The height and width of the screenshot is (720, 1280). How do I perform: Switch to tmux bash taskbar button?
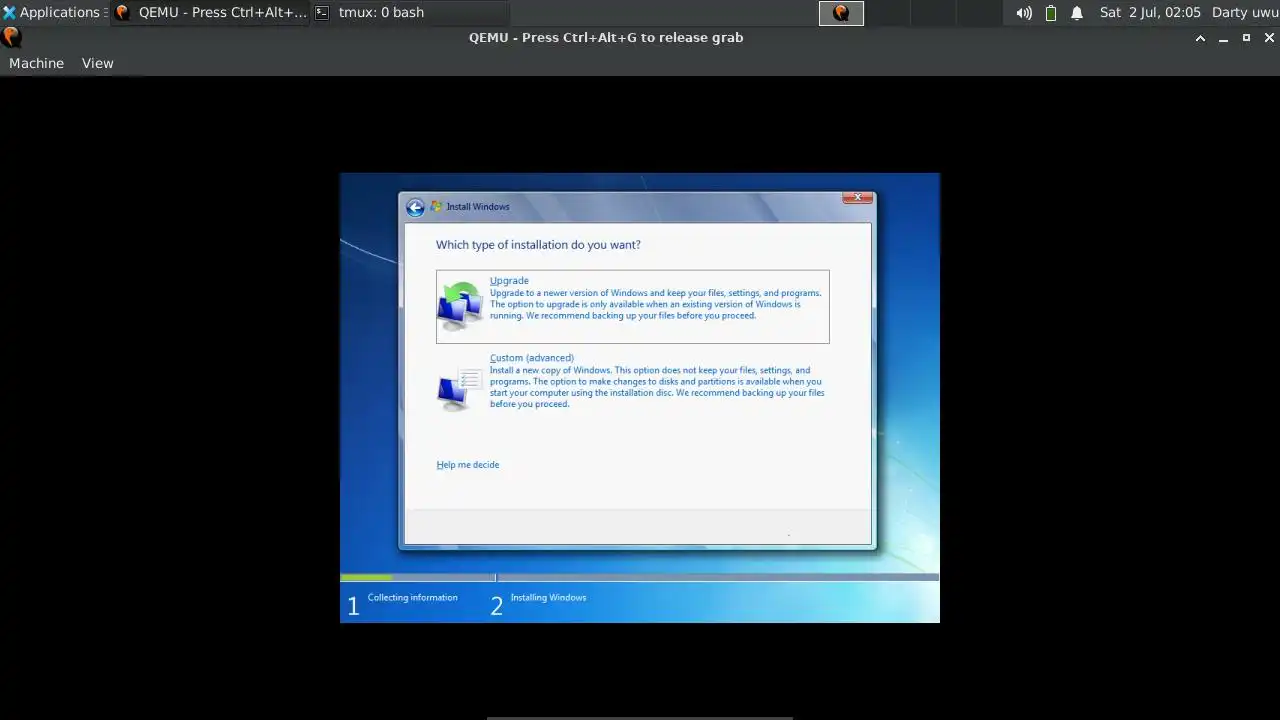coord(410,13)
